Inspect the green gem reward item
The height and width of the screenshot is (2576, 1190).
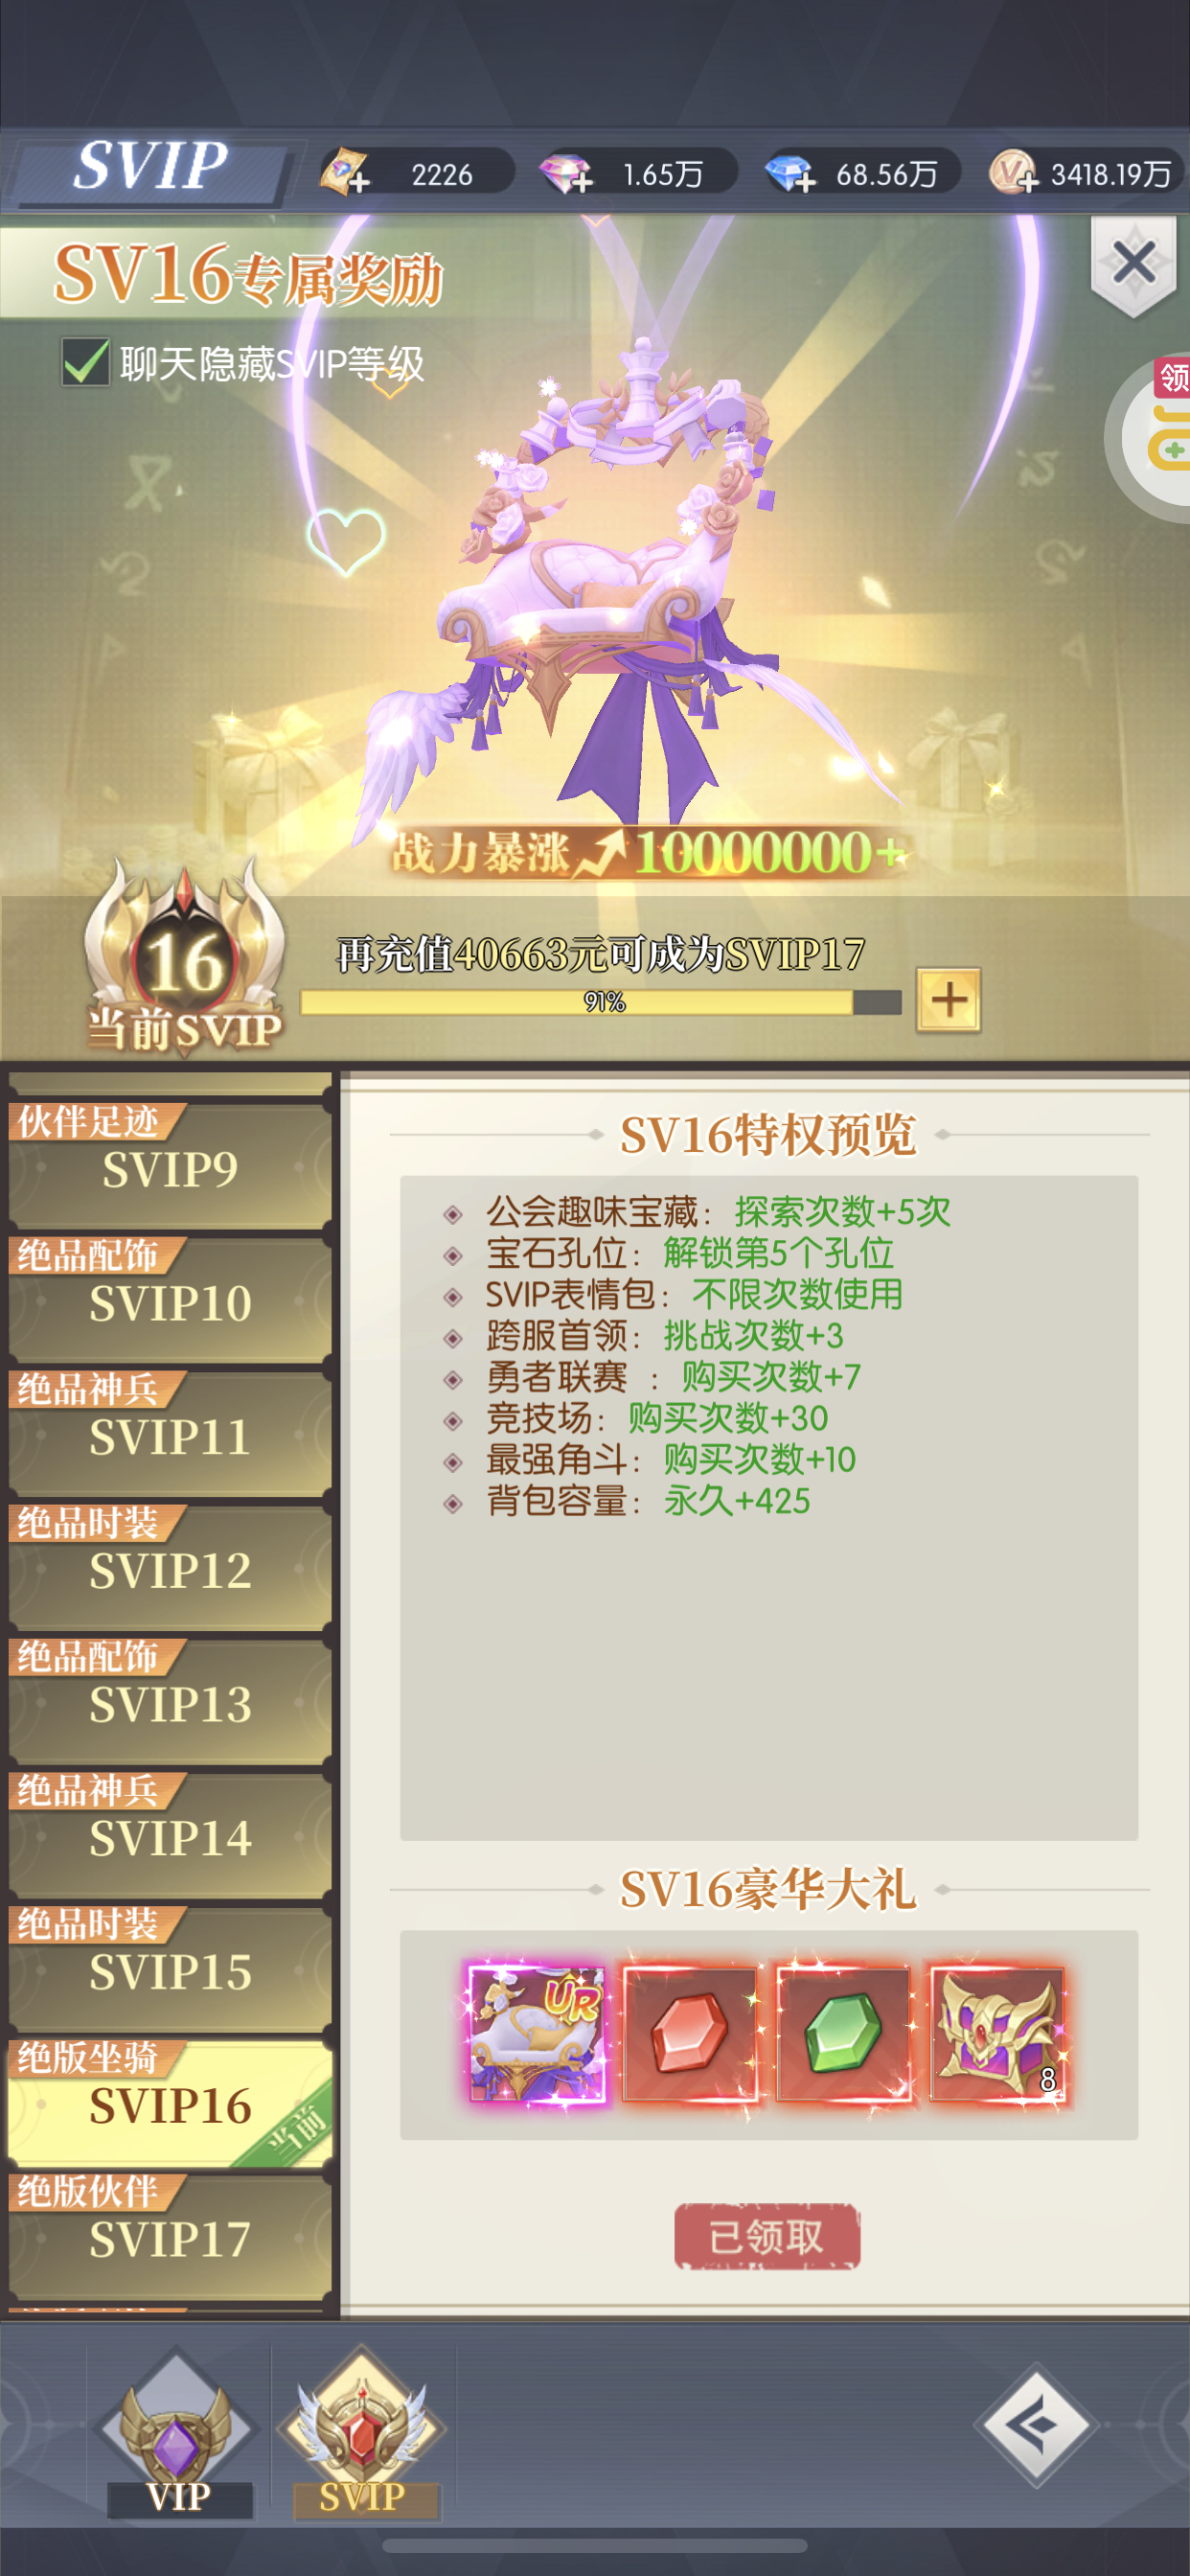843,2034
